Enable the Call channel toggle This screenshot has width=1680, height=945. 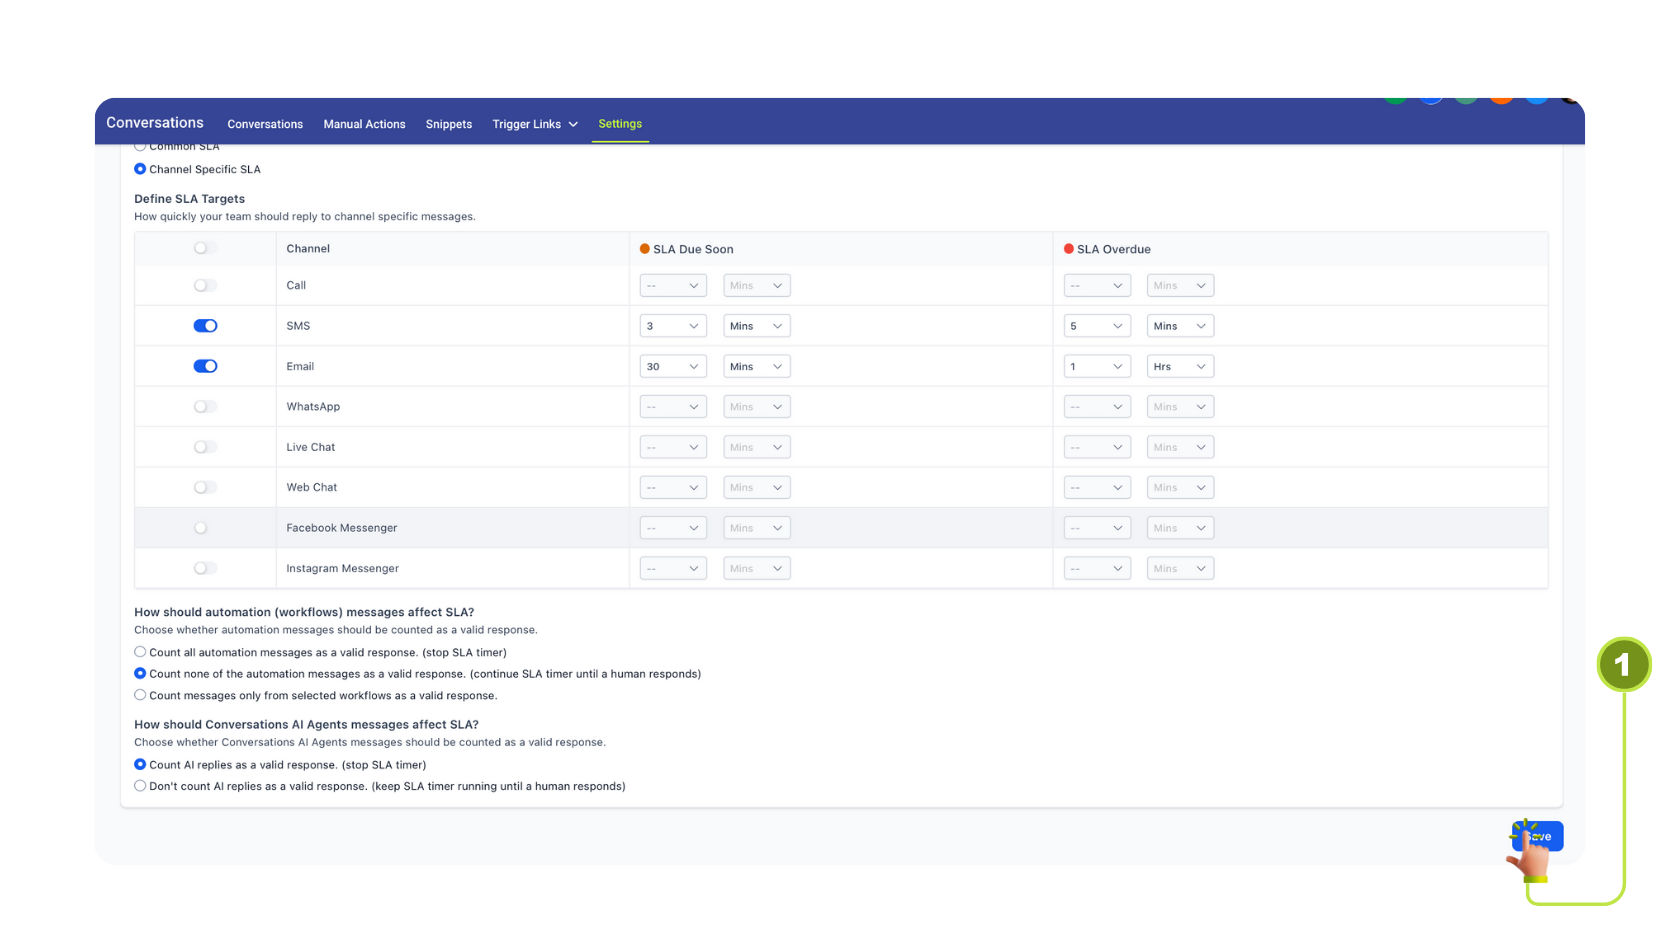205,286
